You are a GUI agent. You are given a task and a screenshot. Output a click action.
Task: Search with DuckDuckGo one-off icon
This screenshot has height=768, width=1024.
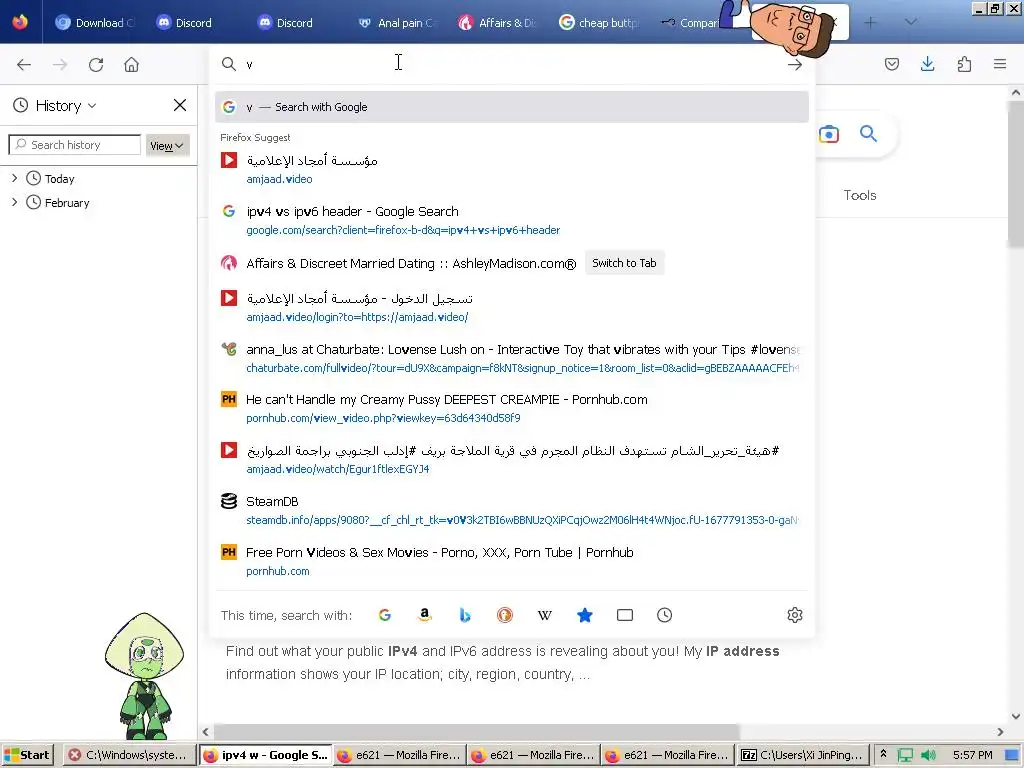pyautogui.click(x=504, y=615)
